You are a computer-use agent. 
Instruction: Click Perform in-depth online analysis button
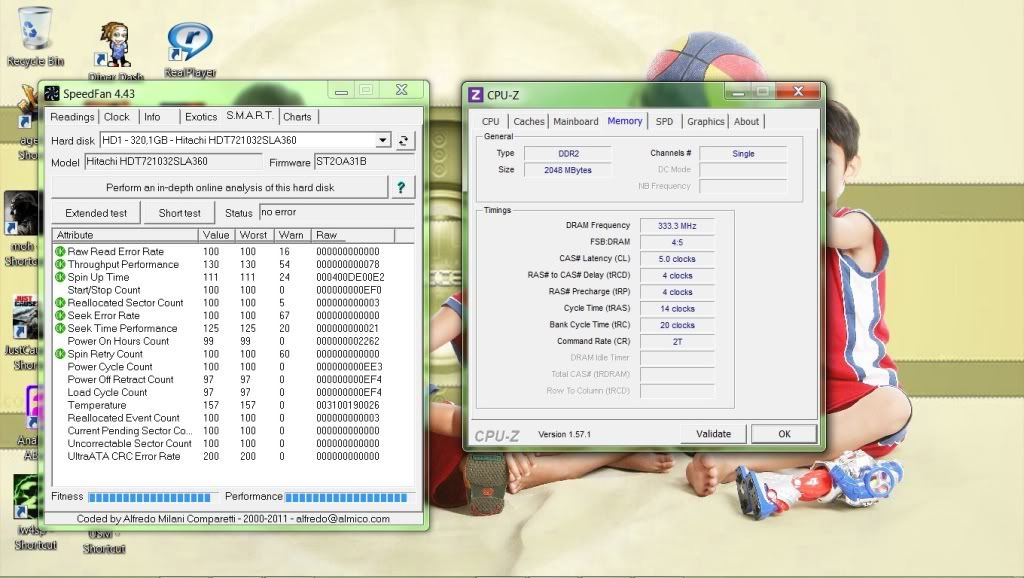[x=220, y=187]
